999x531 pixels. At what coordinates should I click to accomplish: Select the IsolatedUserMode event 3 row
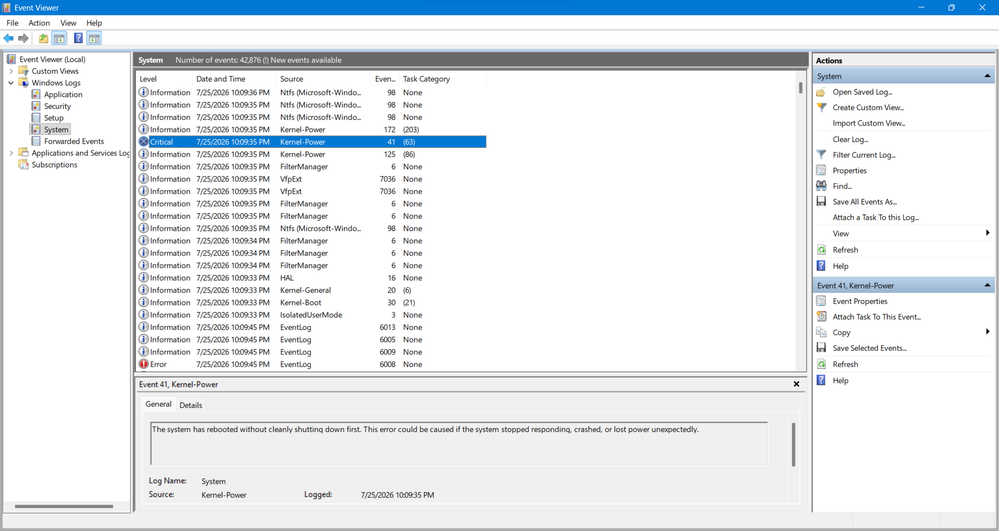tap(312, 315)
